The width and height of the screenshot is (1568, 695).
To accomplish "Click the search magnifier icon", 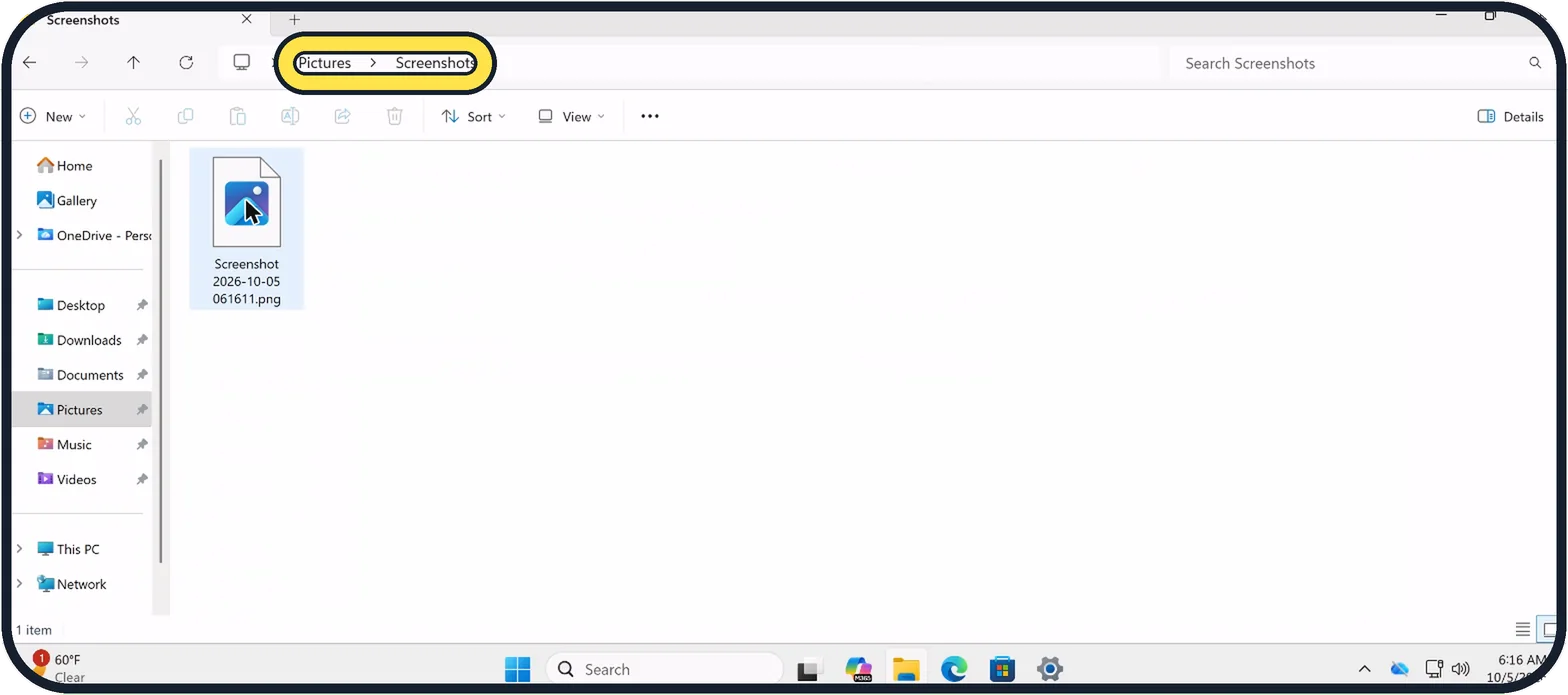I will click(x=1535, y=63).
